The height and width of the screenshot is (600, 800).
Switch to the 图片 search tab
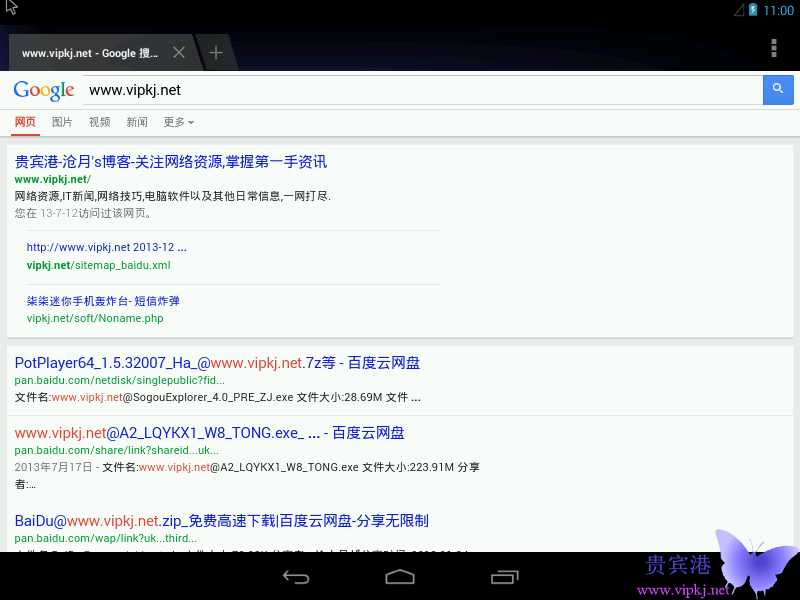click(x=62, y=122)
